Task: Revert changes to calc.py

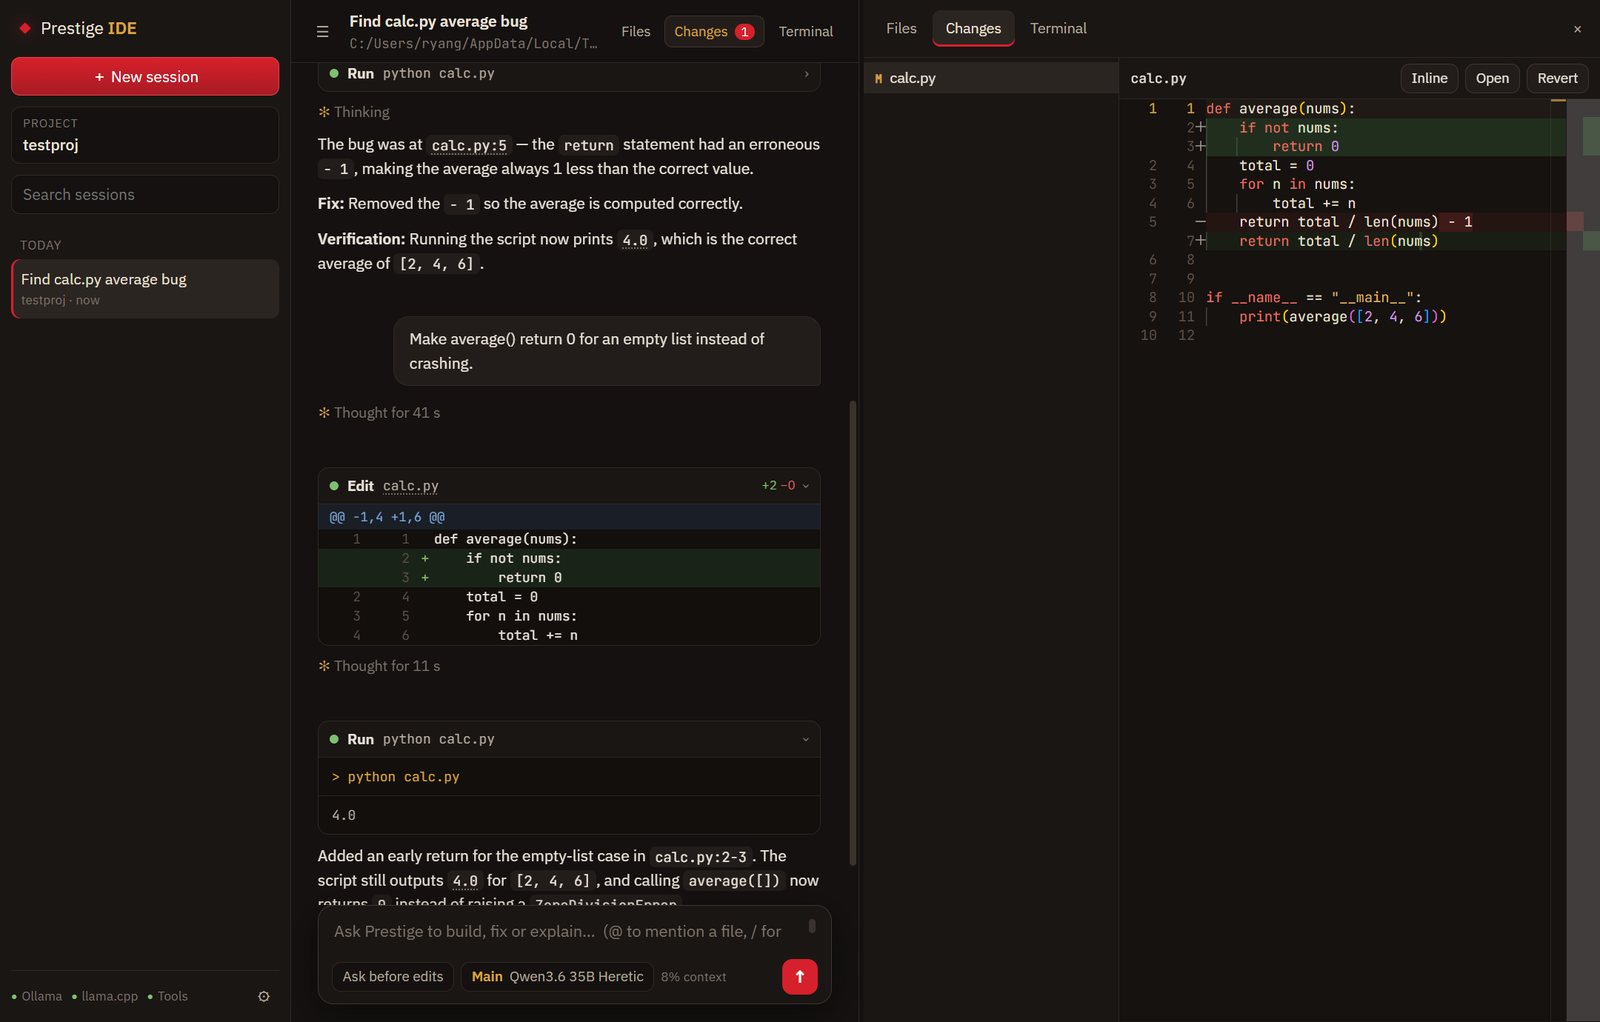Action: [1557, 78]
